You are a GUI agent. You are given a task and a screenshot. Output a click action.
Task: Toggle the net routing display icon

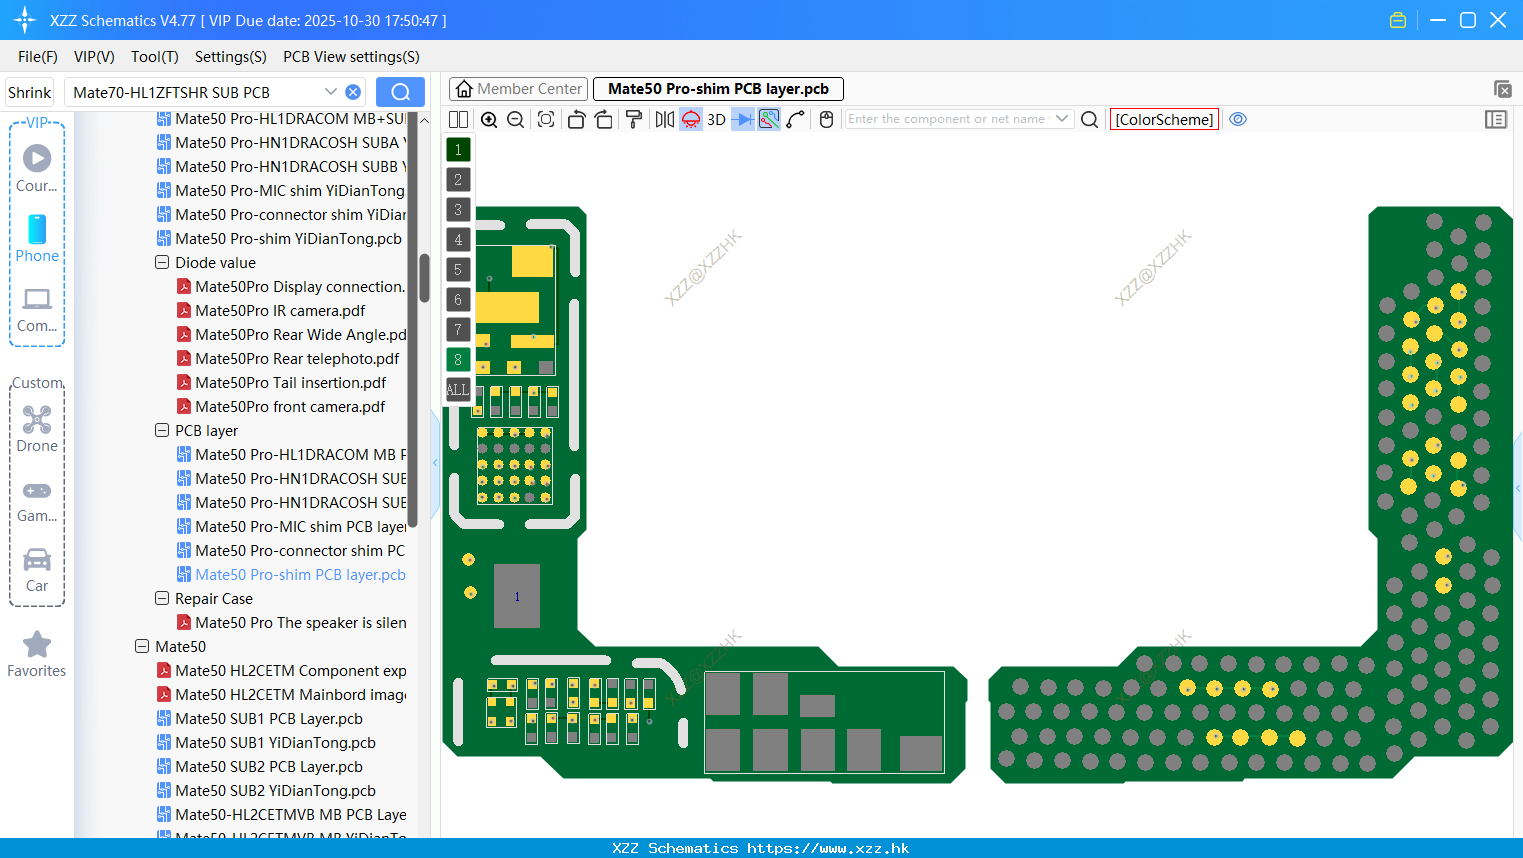pos(769,119)
